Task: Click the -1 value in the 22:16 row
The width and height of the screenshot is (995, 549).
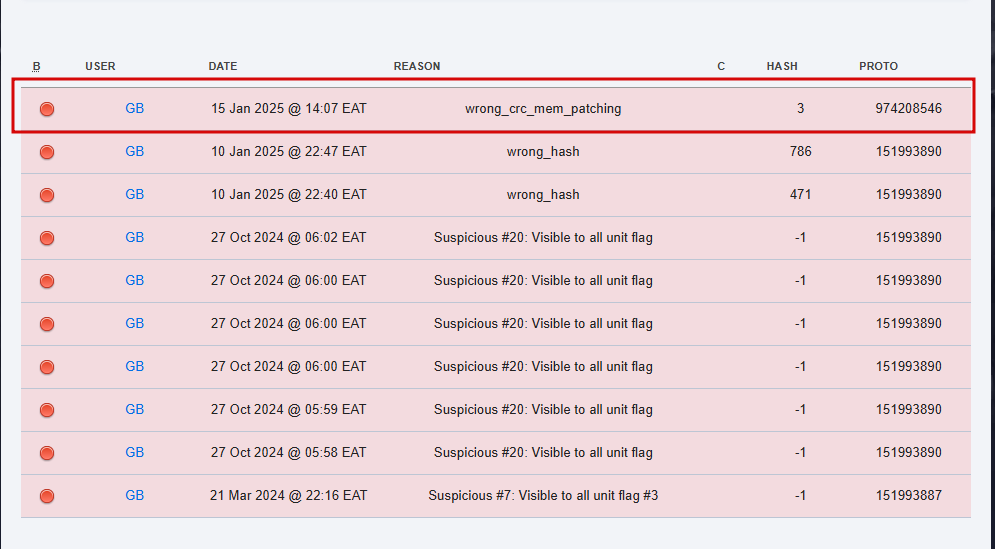Action: click(x=801, y=496)
